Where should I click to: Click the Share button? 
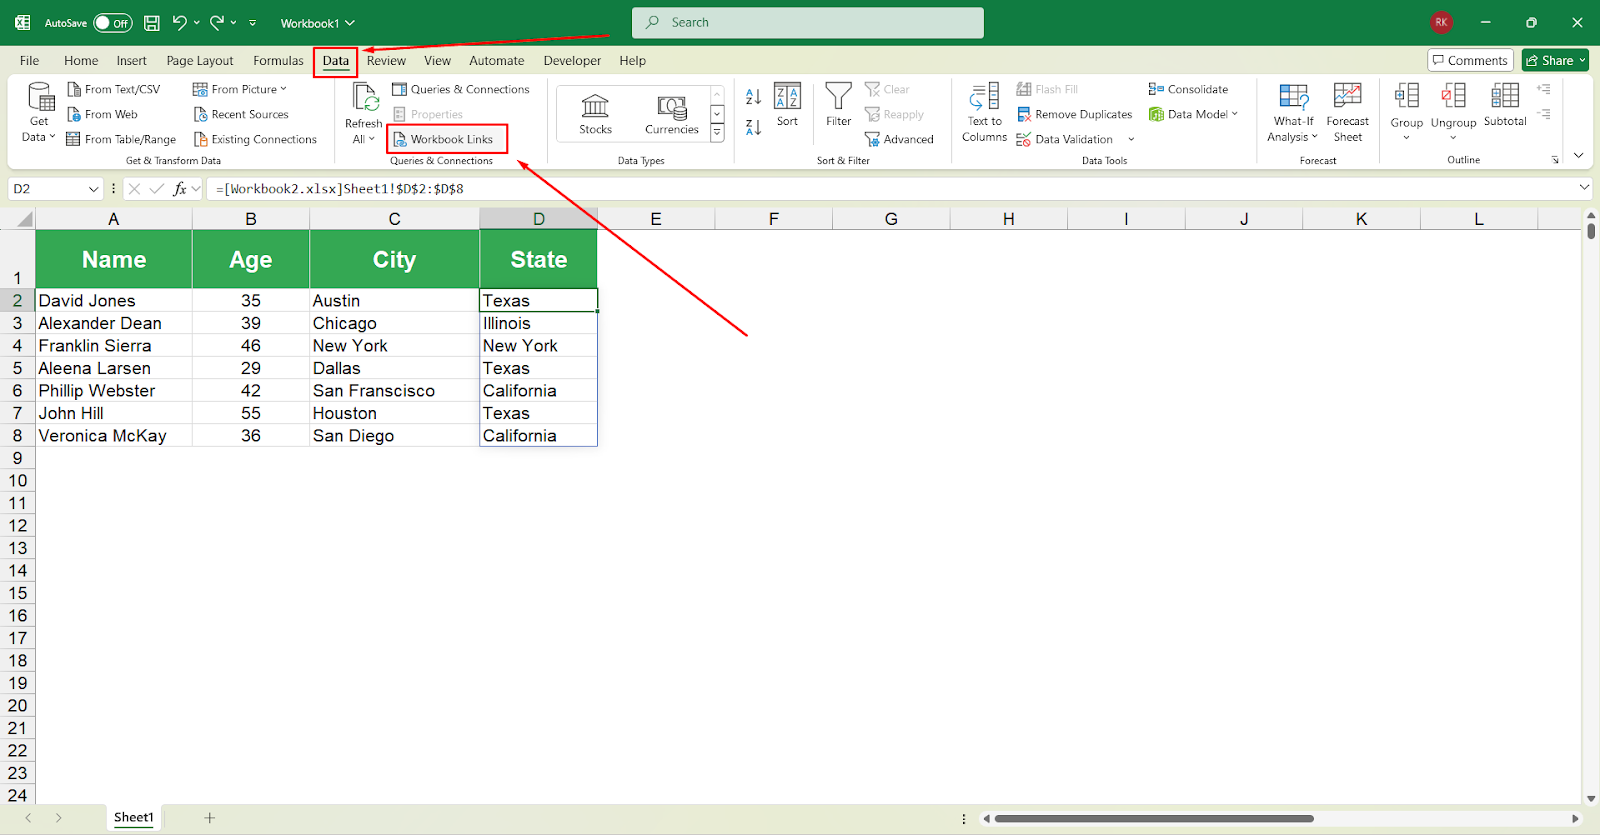pyautogui.click(x=1555, y=60)
